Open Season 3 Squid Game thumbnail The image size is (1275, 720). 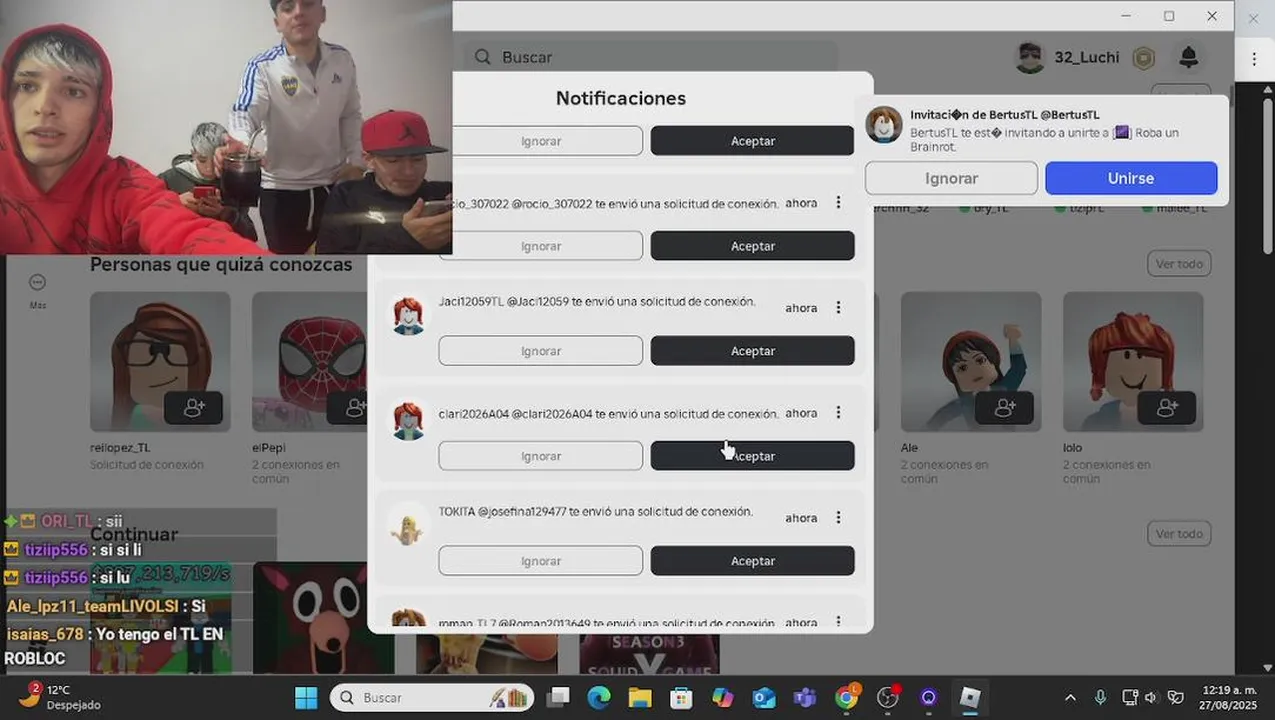649,655
